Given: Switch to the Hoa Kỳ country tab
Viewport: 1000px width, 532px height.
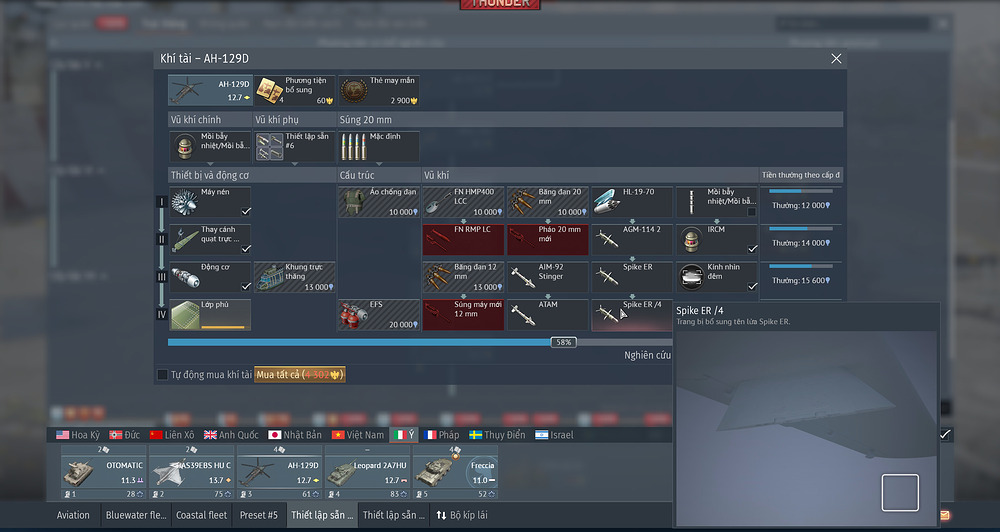Looking at the screenshot, I should pyautogui.click(x=78, y=434).
